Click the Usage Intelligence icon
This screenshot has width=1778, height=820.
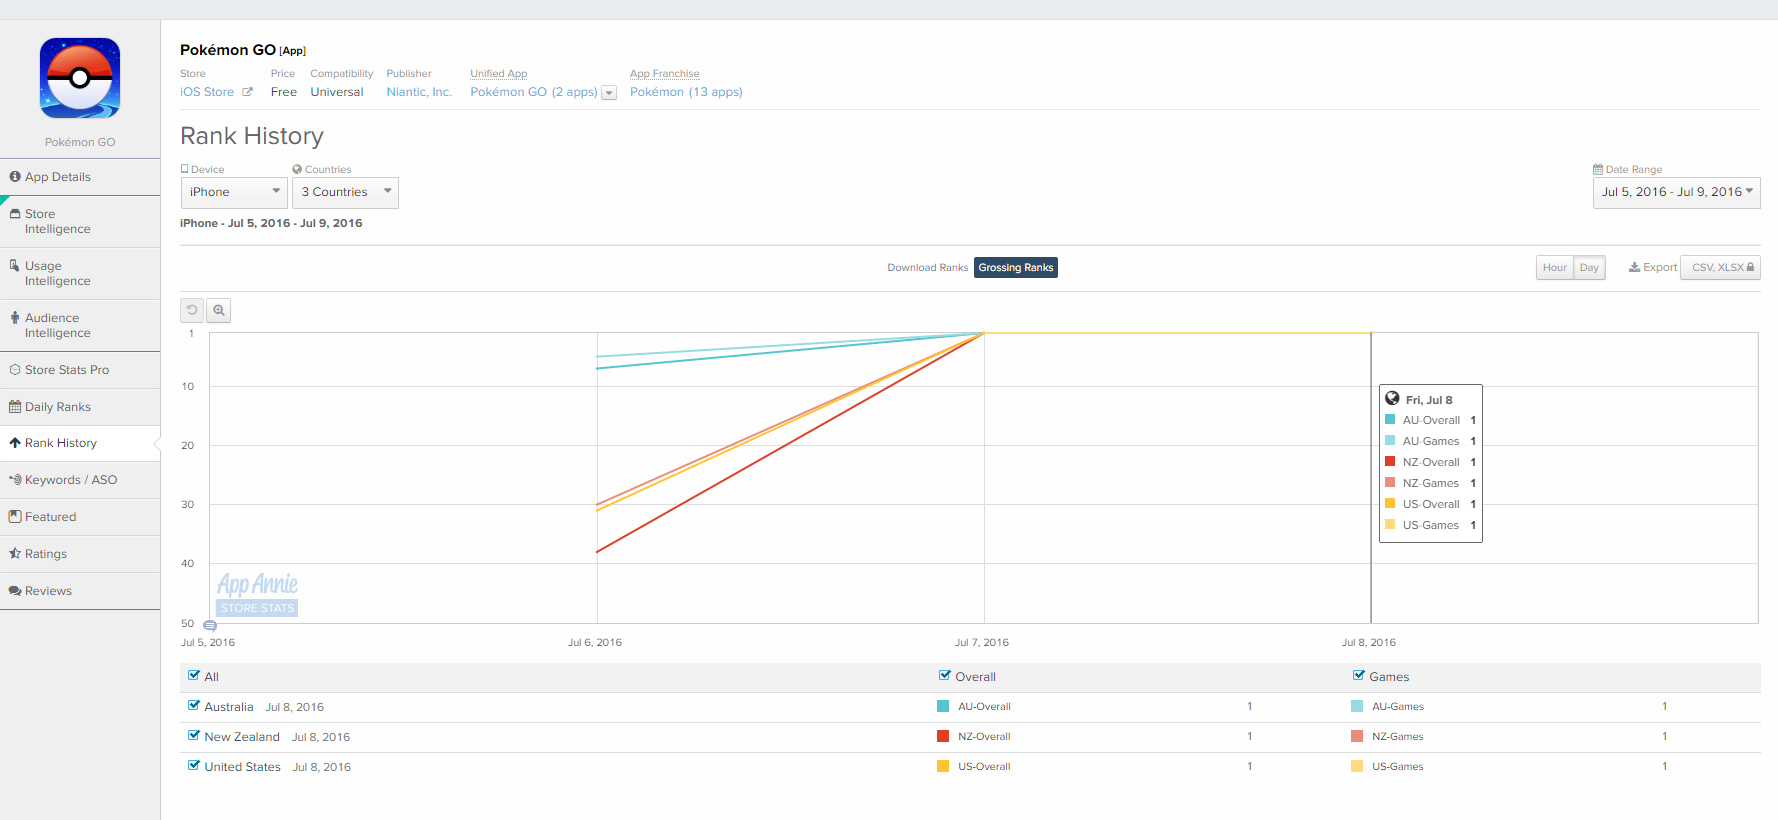(x=15, y=266)
